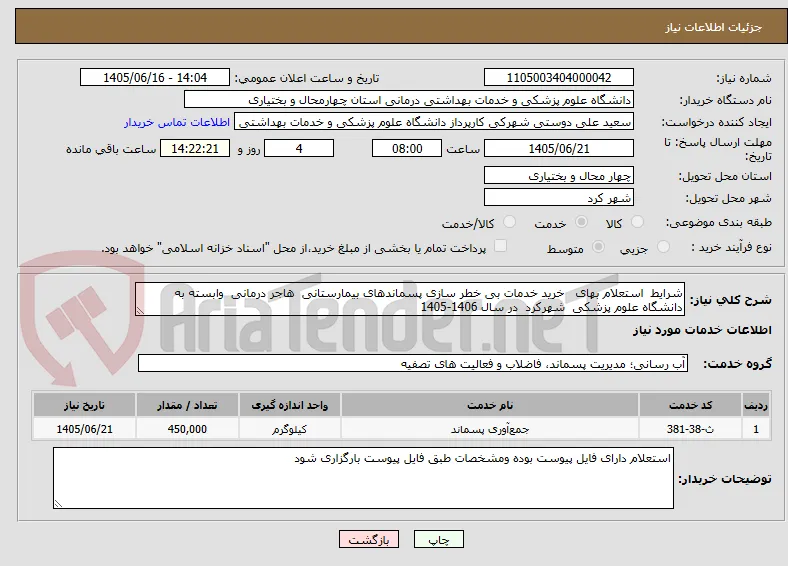Click the general need description text area

pyautogui.click(x=410, y=299)
